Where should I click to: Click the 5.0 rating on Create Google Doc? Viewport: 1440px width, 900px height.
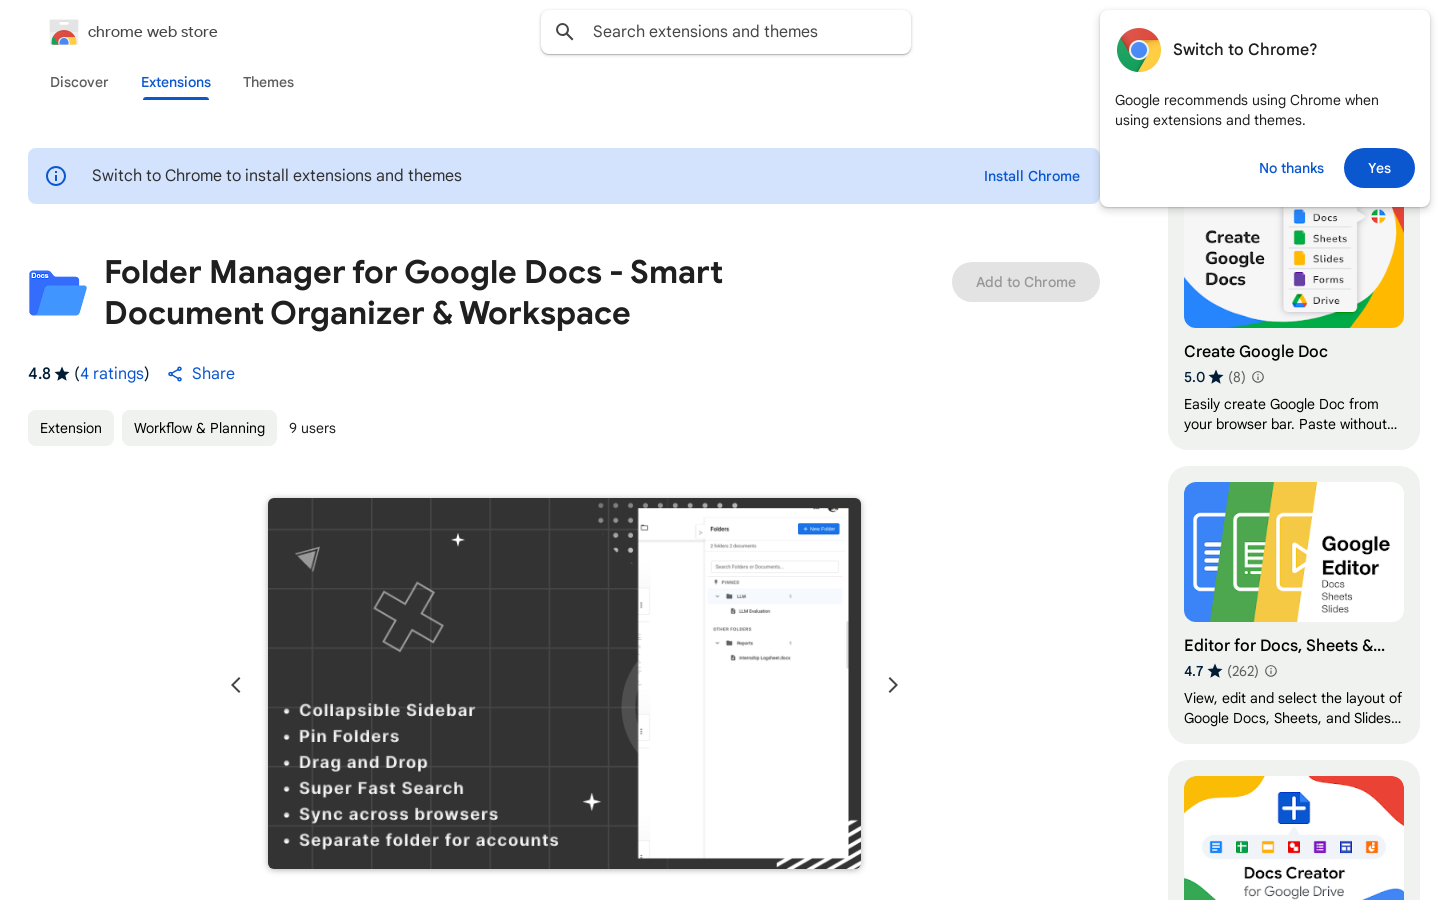(1203, 377)
